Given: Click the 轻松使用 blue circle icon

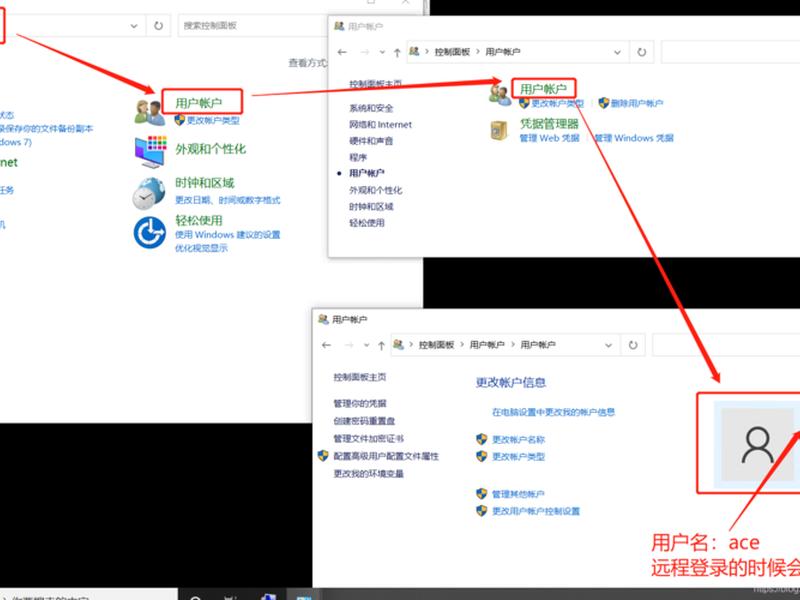Looking at the screenshot, I should (x=149, y=233).
